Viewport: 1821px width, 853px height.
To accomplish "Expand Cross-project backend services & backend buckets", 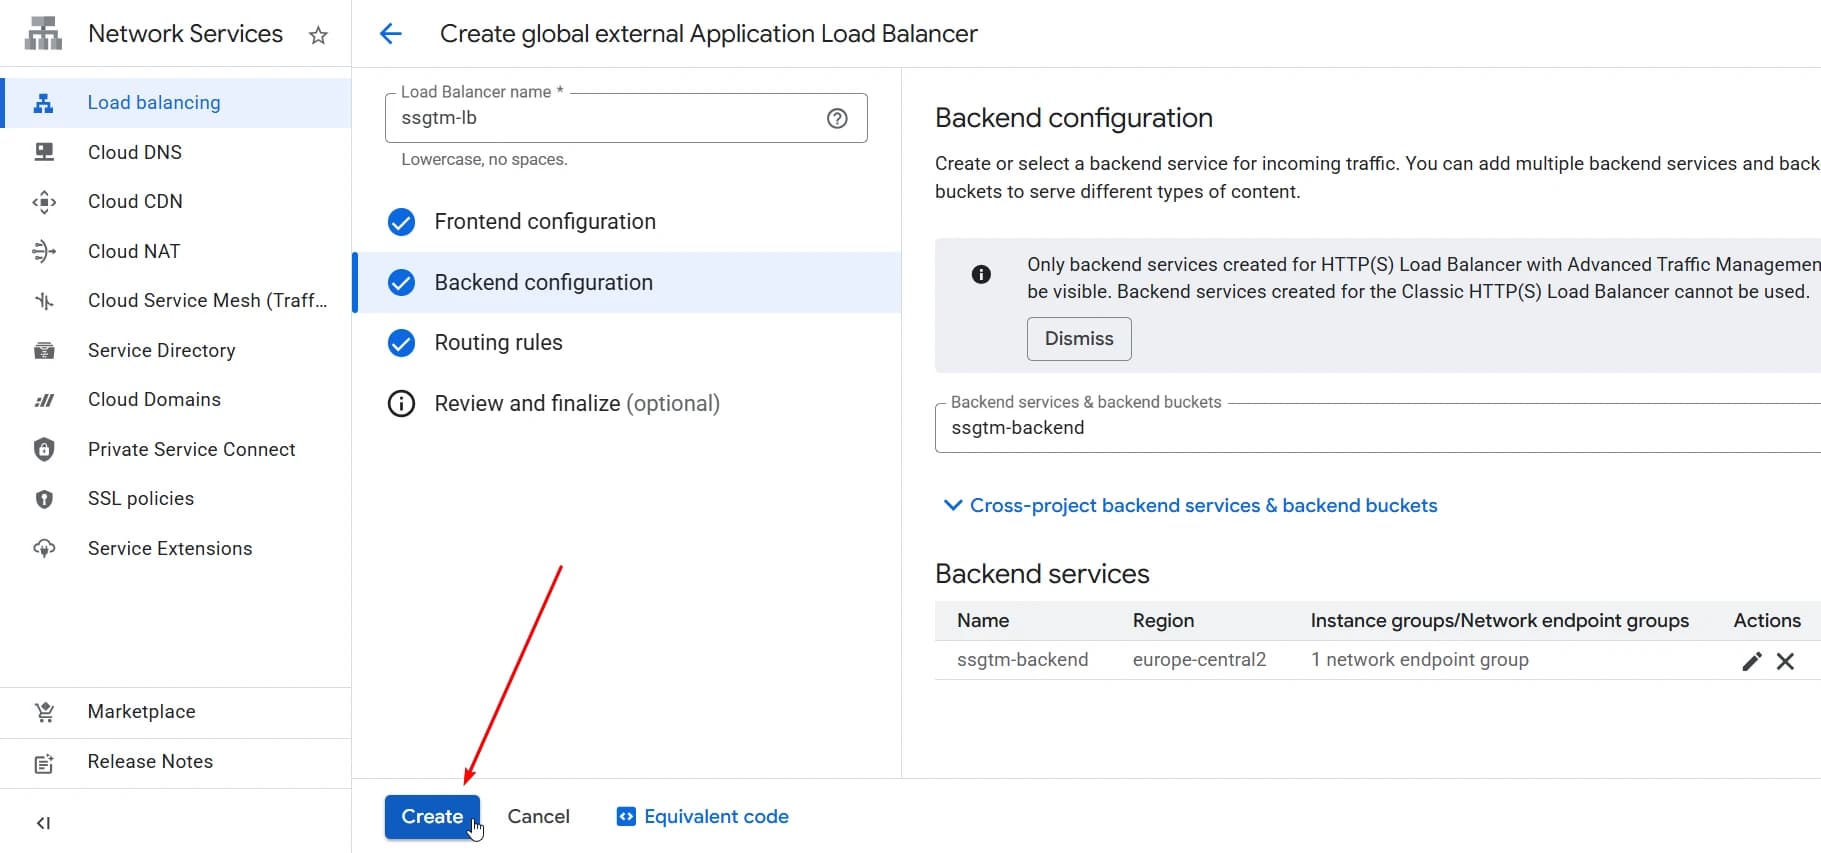I will click(1190, 506).
